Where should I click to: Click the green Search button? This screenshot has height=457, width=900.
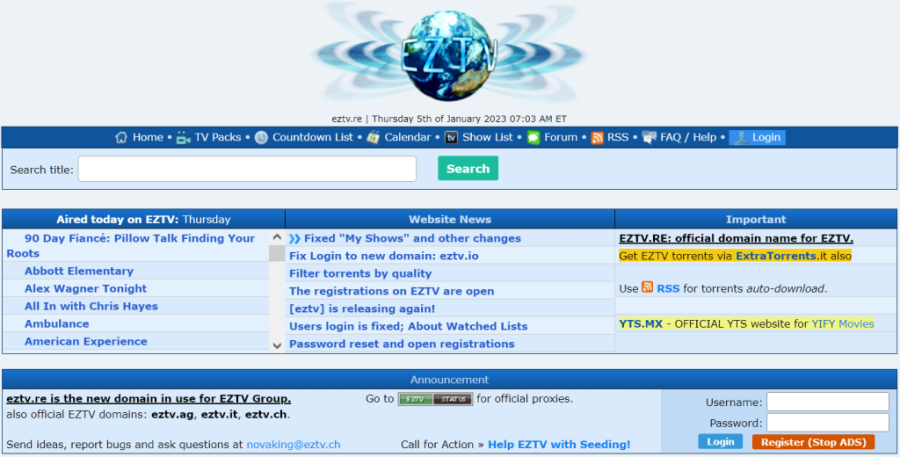468,169
